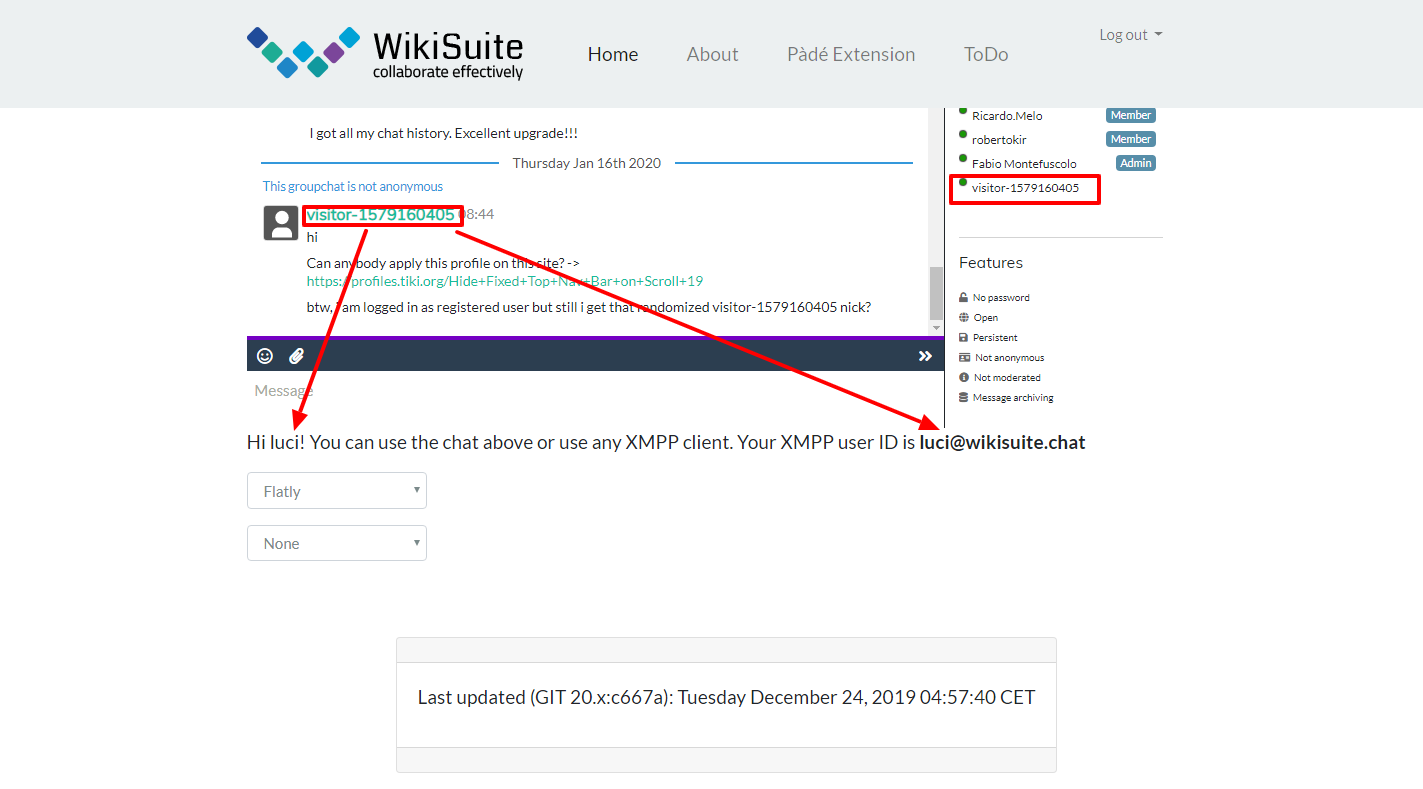Open the profiles.tiki.org link in chat
1423x789 pixels.
[505, 281]
